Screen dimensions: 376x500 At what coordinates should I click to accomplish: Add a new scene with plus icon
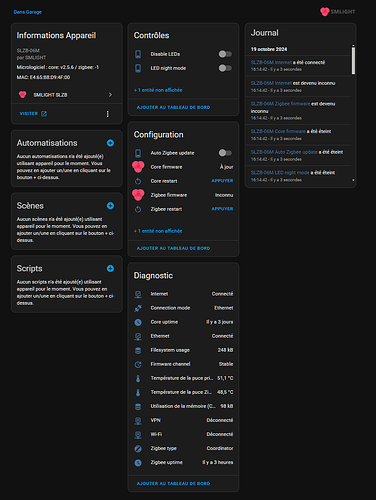pos(110,206)
